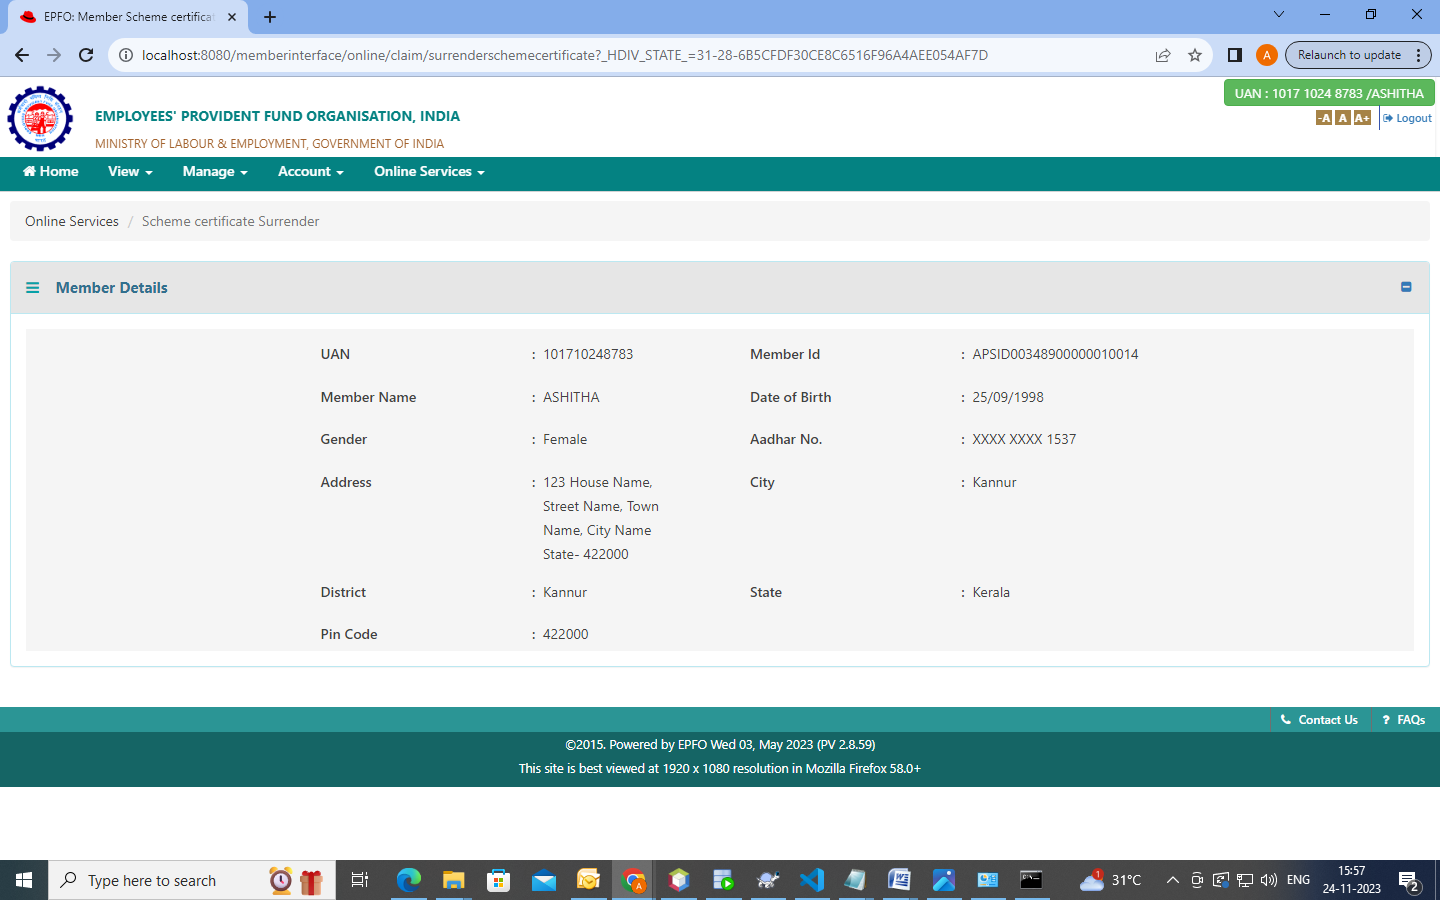Open Task View on the taskbar
The height and width of the screenshot is (900, 1440).
[360, 880]
